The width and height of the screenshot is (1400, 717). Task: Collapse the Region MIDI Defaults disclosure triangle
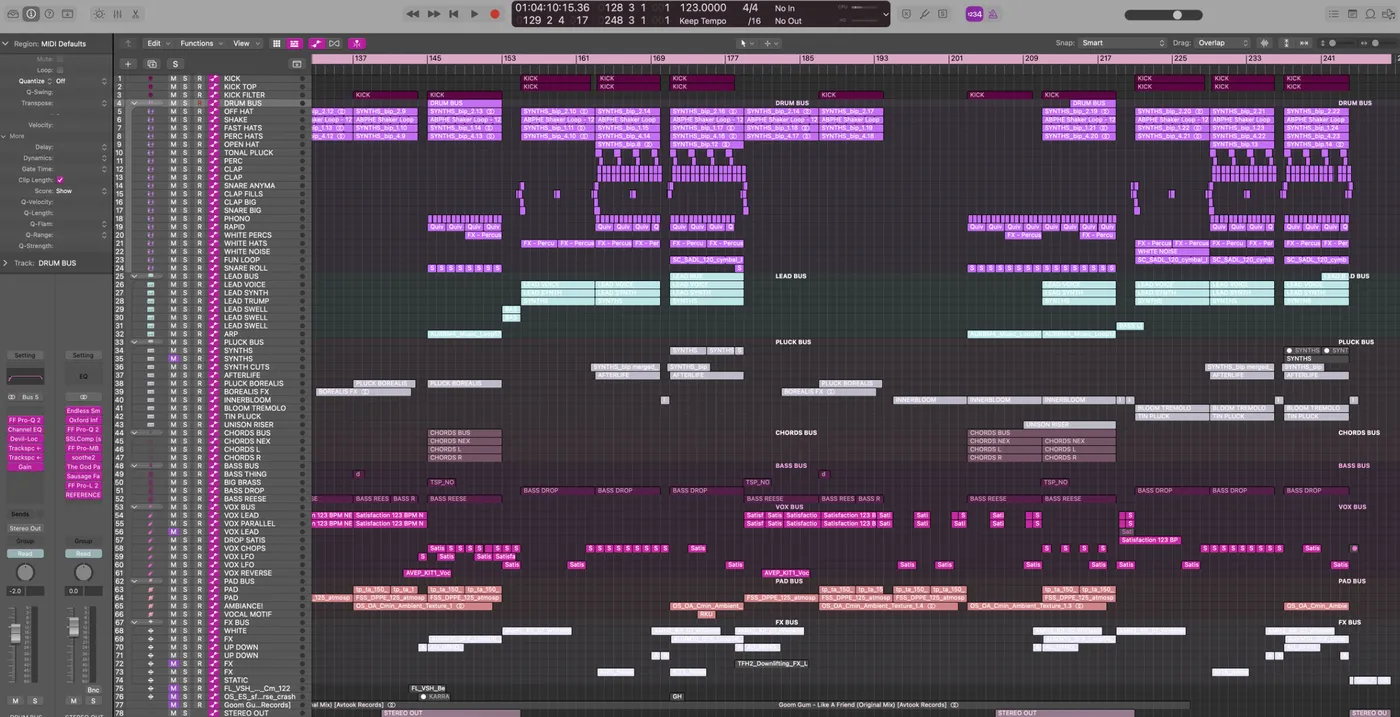(5, 44)
